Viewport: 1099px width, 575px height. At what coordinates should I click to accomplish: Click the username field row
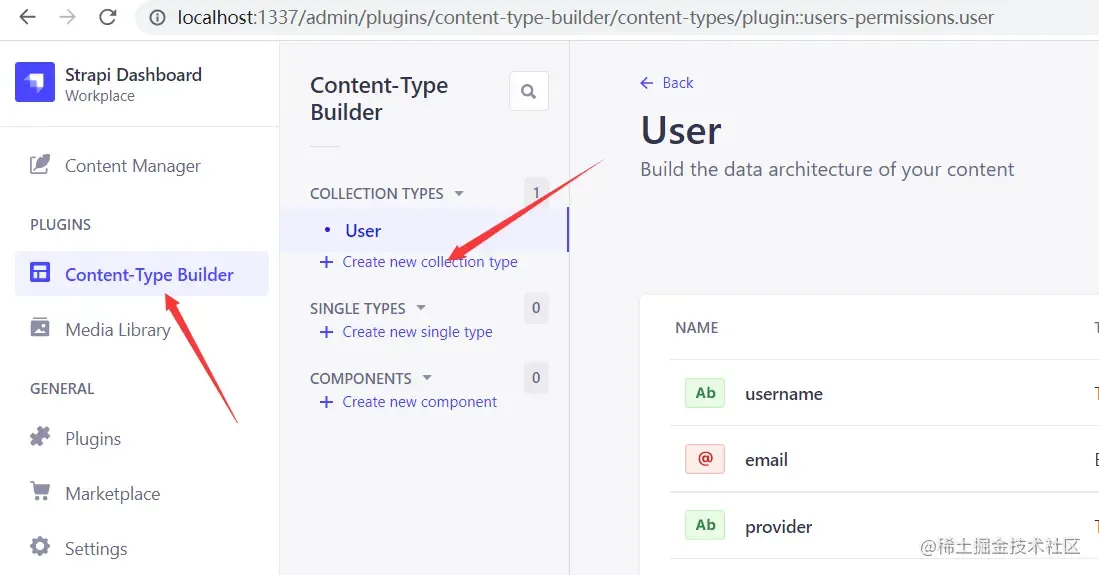[x=885, y=393]
